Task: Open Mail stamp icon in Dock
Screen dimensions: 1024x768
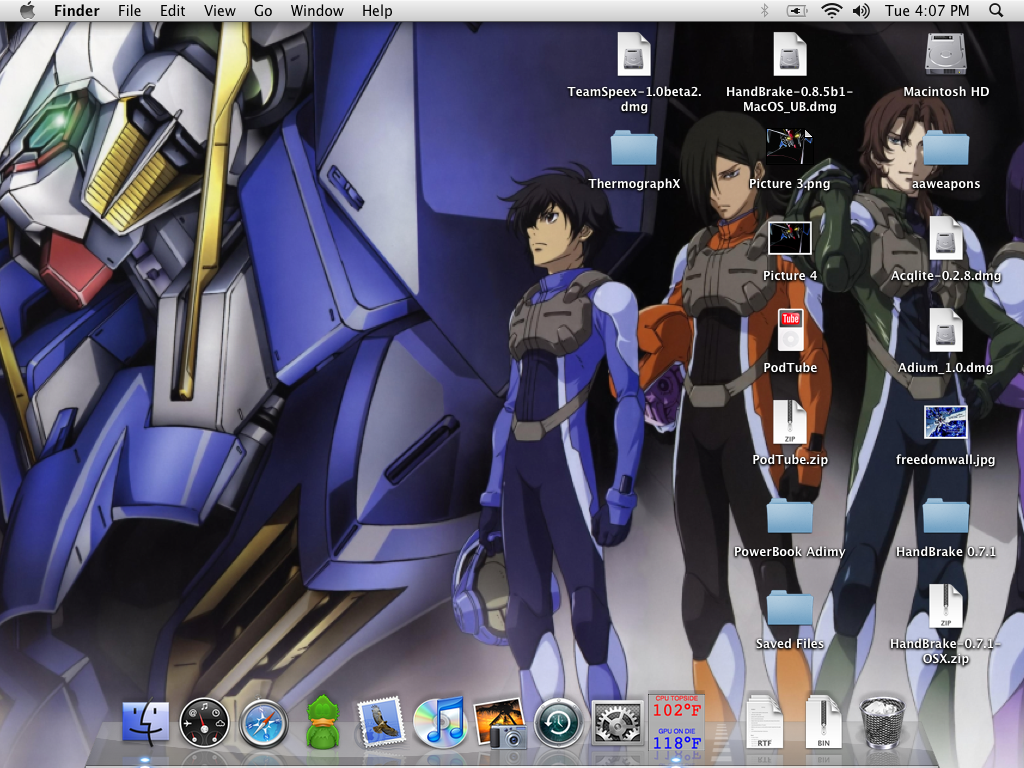Action: (x=381, y=722)
